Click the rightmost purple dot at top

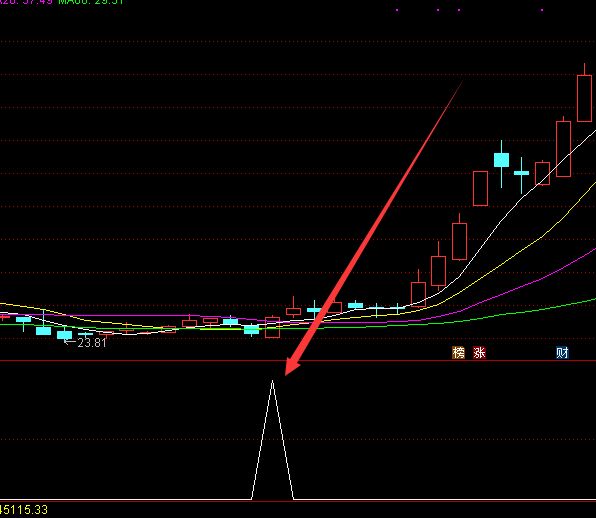coord(542,10)
